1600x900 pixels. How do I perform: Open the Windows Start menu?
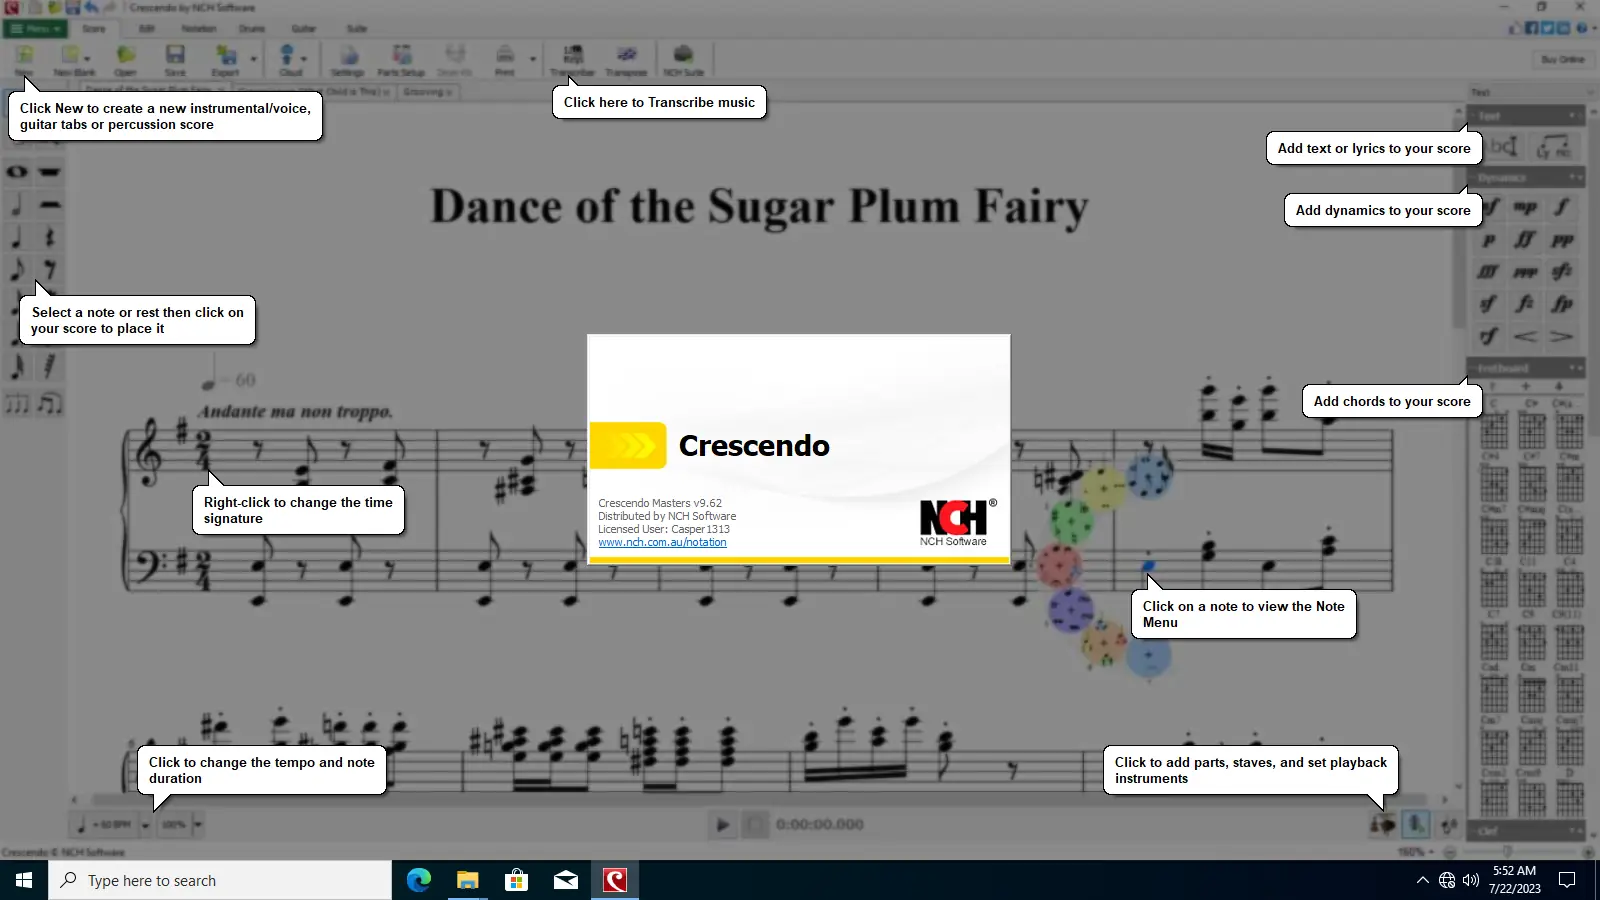[x=24, y=880]
